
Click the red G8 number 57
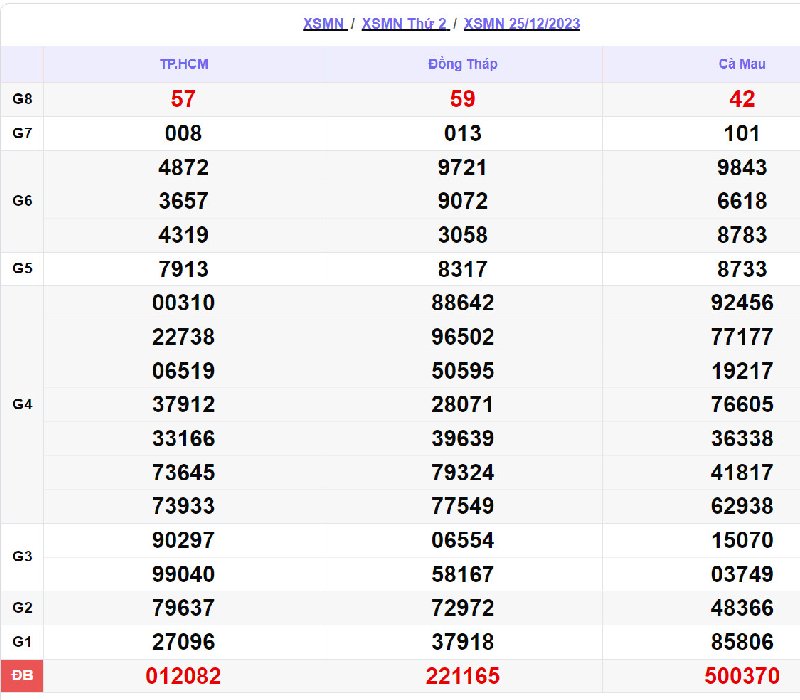pyautogui.click(x=183, y=99)
